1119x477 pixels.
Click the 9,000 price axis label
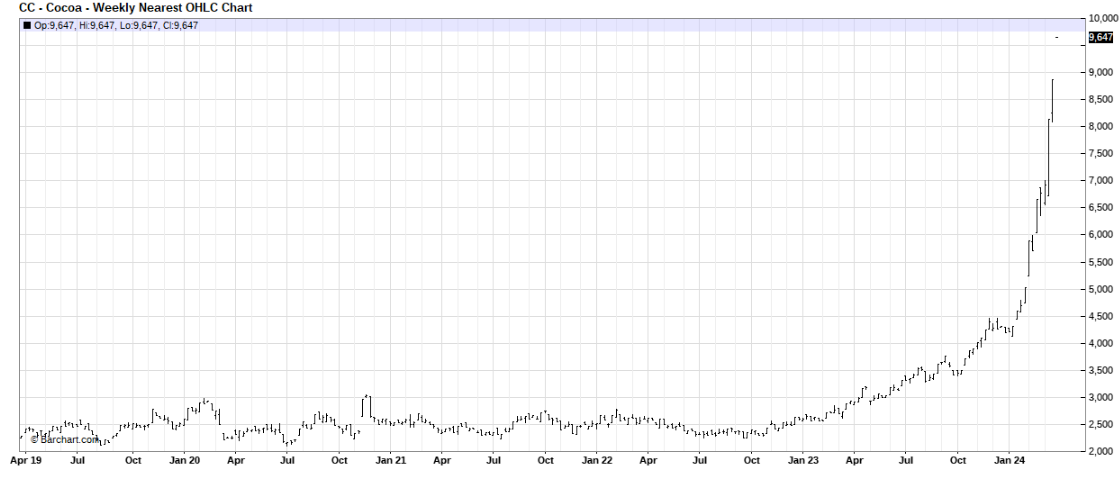(1103, 73)
